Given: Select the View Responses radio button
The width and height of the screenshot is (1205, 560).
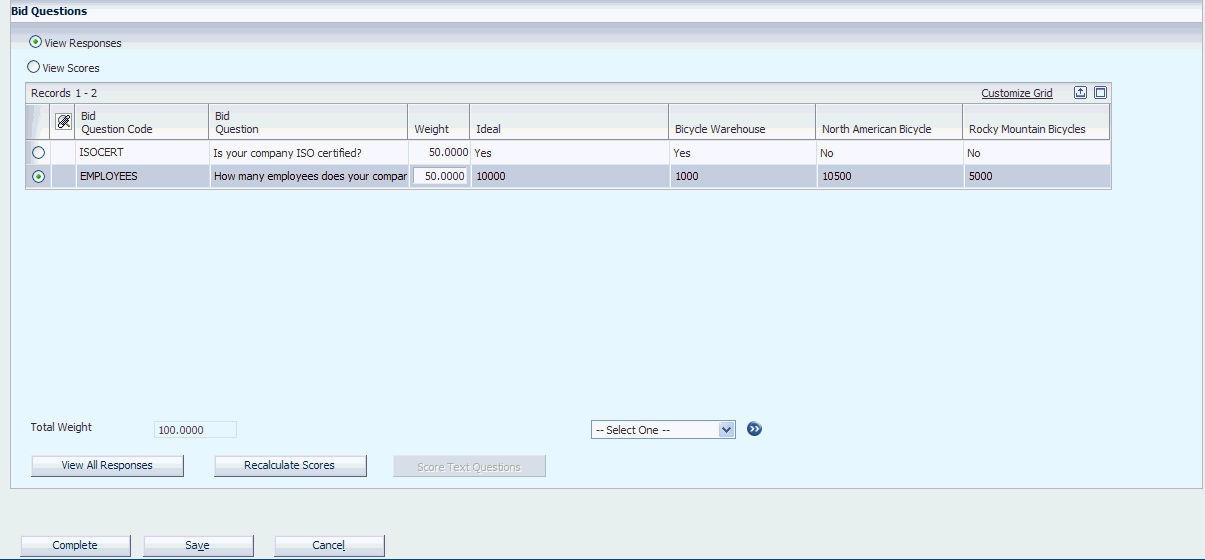Looking at the screenshot, I should pyautogui.click(x=36, y=42).
